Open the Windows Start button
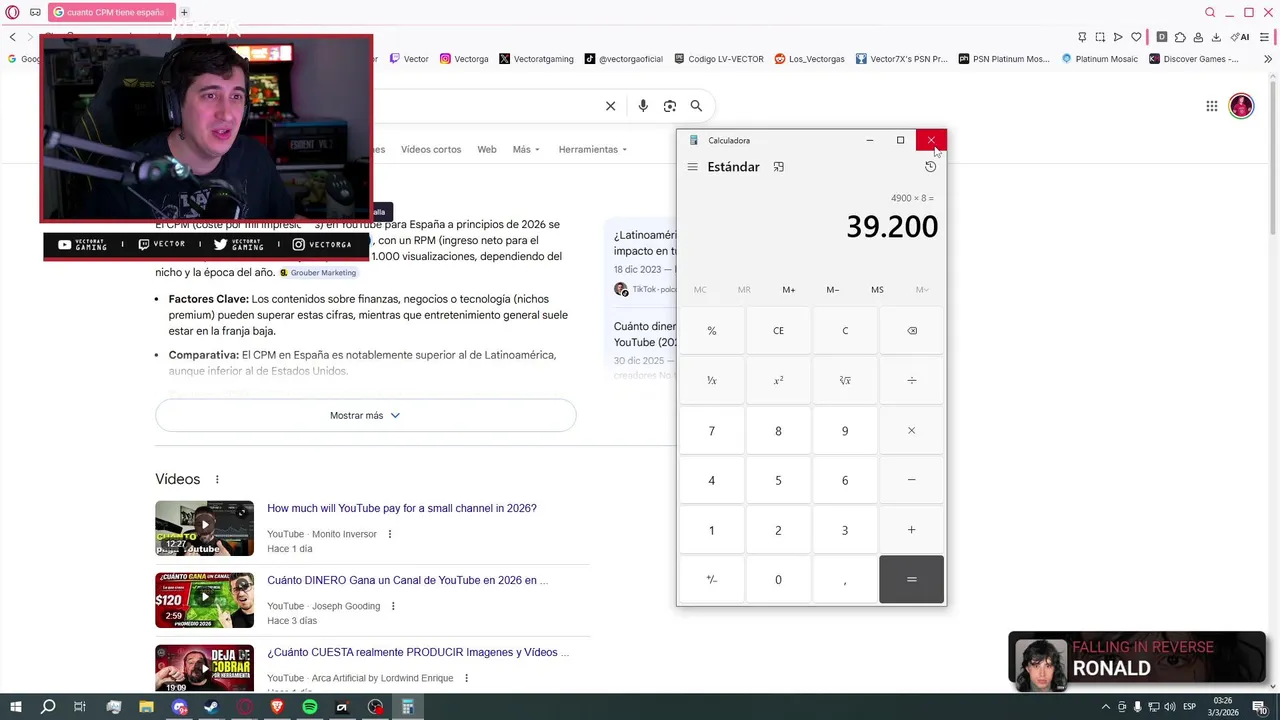1280x720 pixels. point(15,707)
